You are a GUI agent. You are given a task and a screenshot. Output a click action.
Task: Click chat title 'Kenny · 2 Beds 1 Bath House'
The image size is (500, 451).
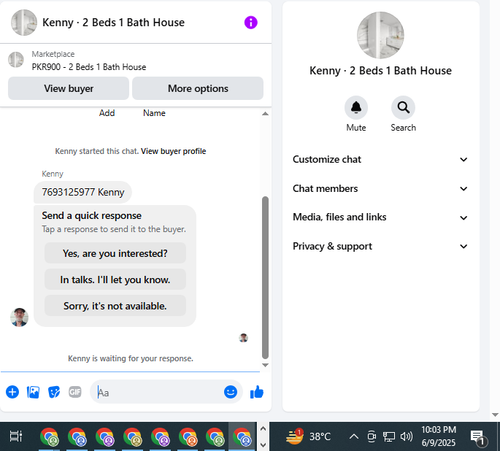[x=113, y=23]
